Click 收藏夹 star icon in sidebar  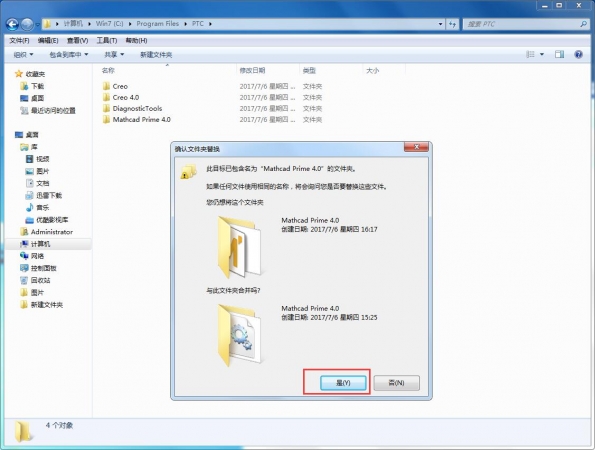tap(19, 74)
